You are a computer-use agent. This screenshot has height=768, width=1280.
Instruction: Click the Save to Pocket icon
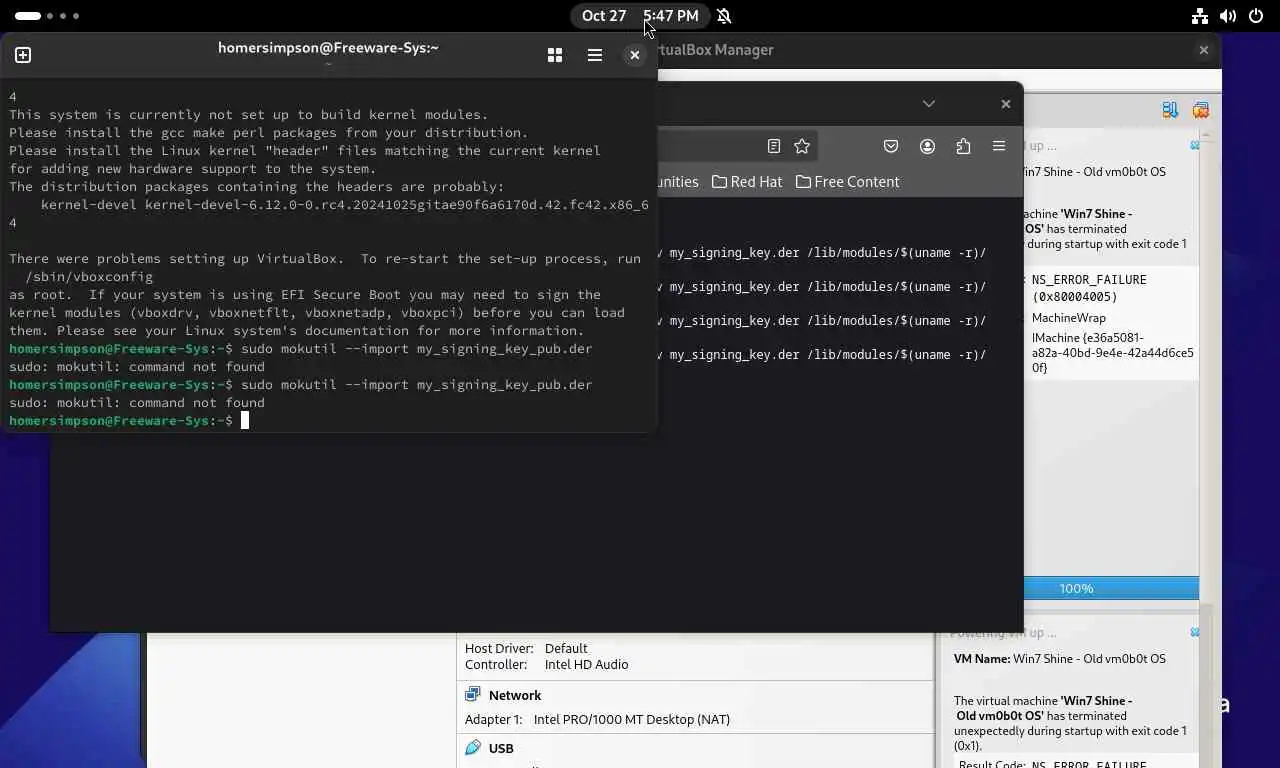click(x=891, y=146)
